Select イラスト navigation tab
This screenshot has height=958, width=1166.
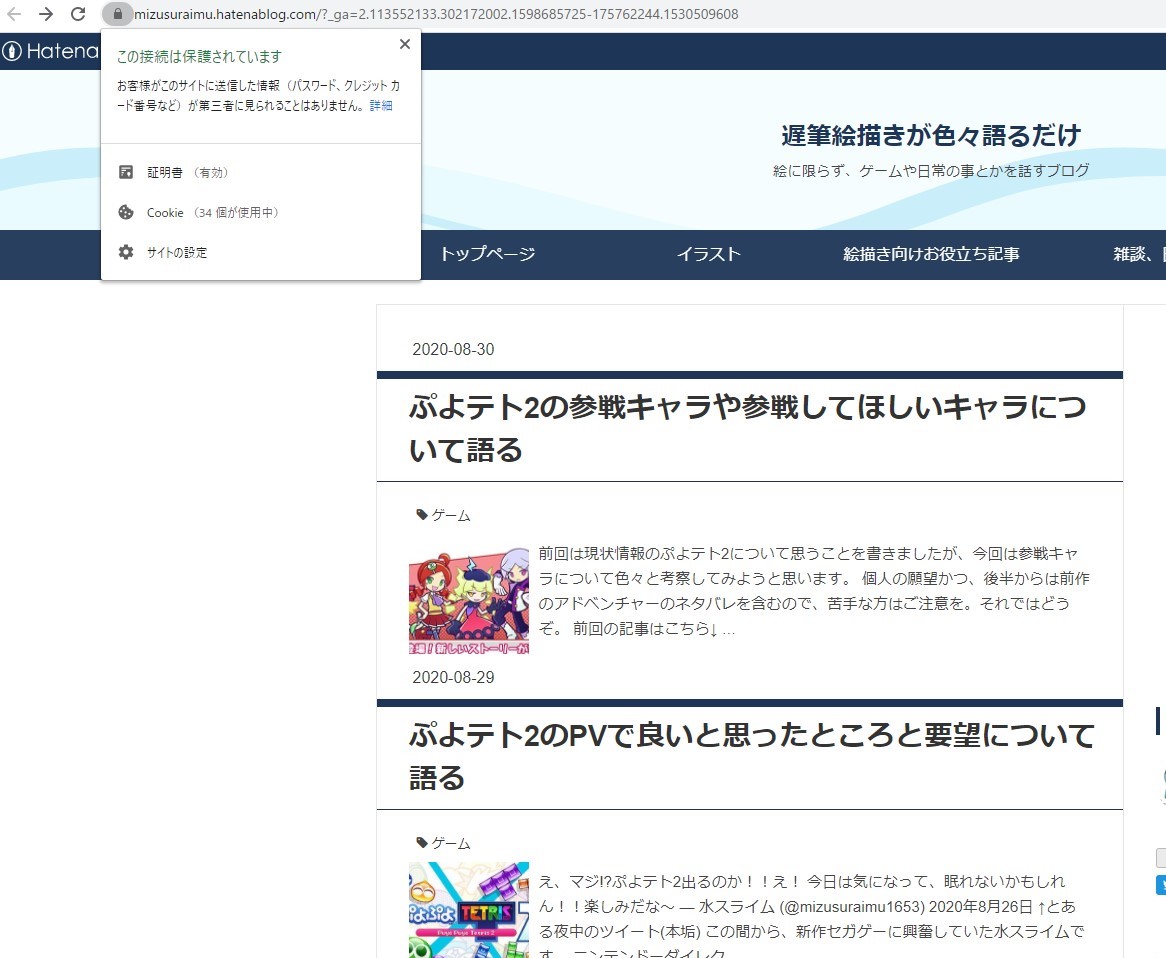(x=709, y=254)
